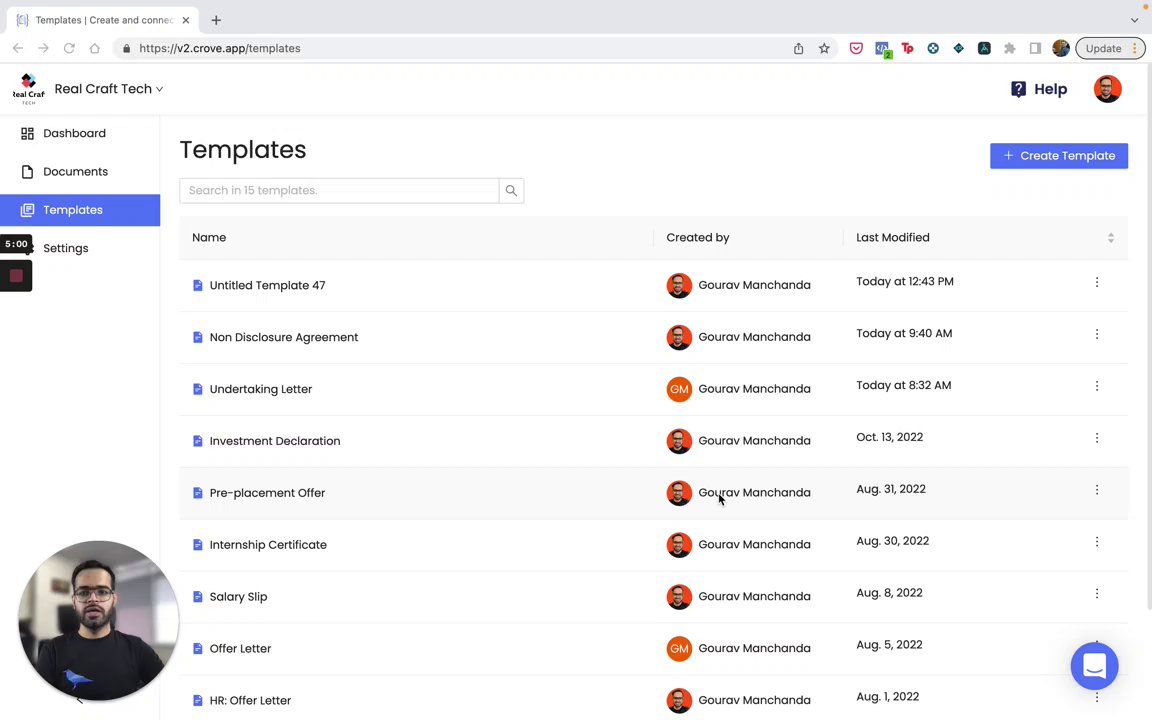1152x720 pixels.
Task: Sort by the Last Modified column arrows
Action: 1110,238
